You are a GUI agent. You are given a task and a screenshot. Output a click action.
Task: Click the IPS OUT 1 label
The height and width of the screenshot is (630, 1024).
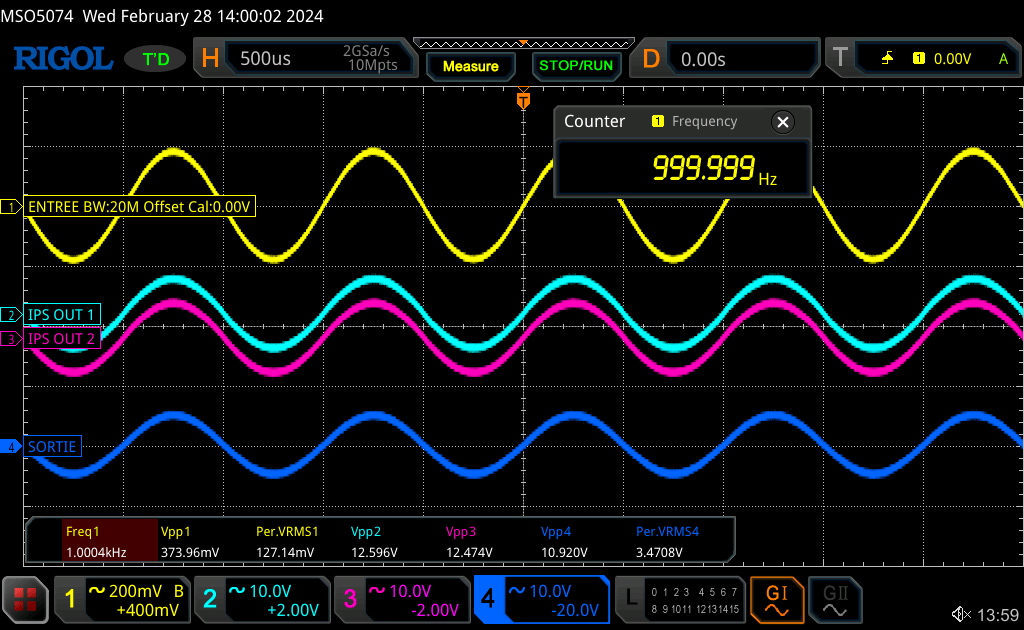click(x=62, y=315)
